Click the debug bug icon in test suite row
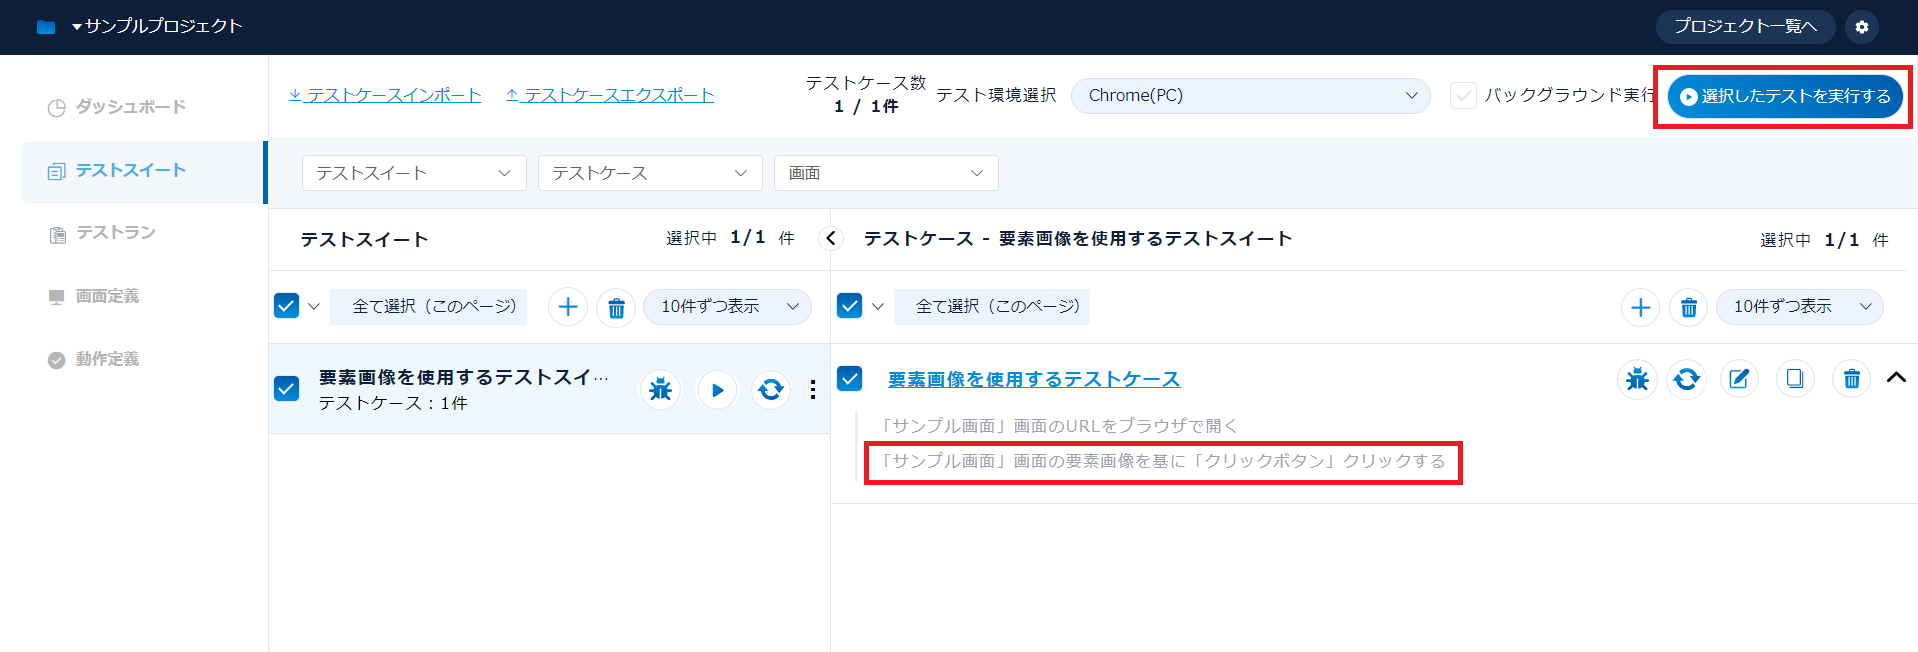 [660, 389]
